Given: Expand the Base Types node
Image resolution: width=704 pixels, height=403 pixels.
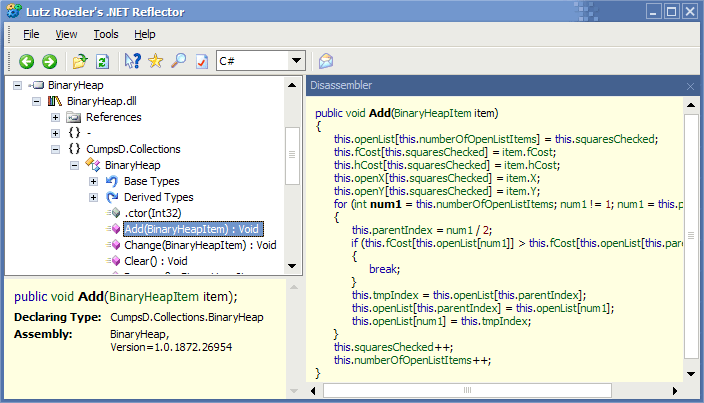Looking at the screenshot, I should [x=93, y=182].
